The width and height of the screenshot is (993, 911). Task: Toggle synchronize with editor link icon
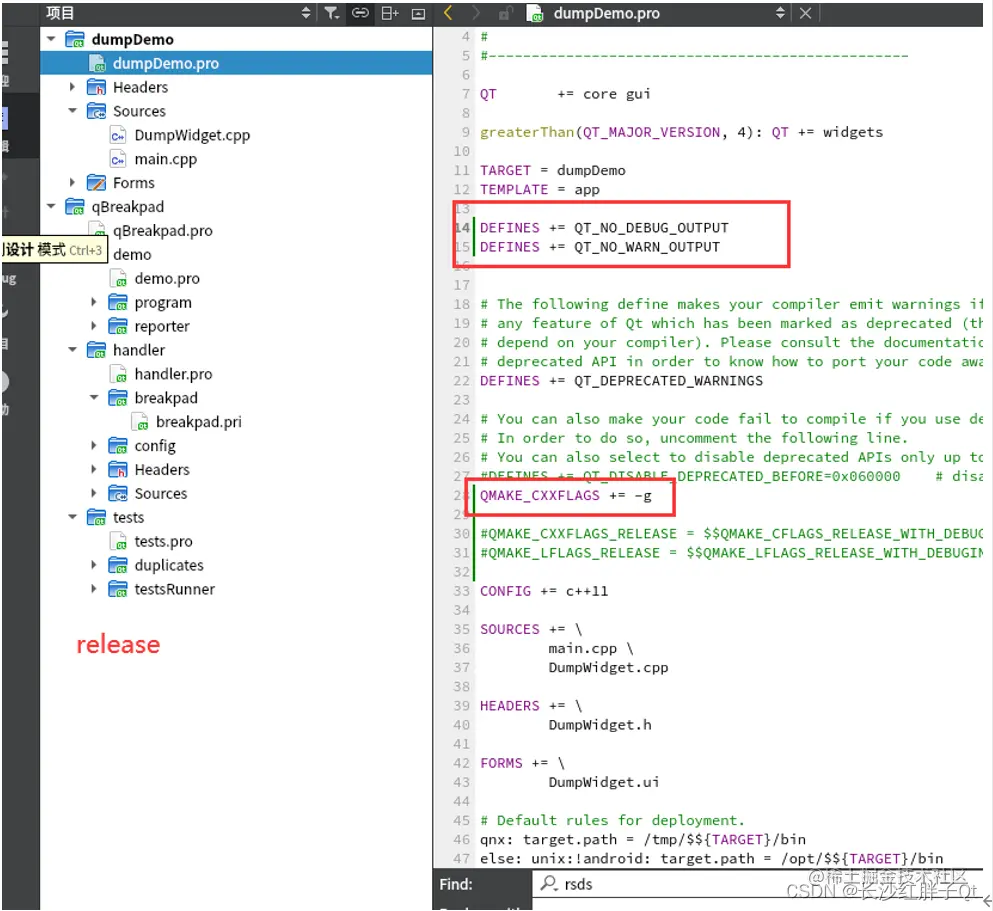360,13
